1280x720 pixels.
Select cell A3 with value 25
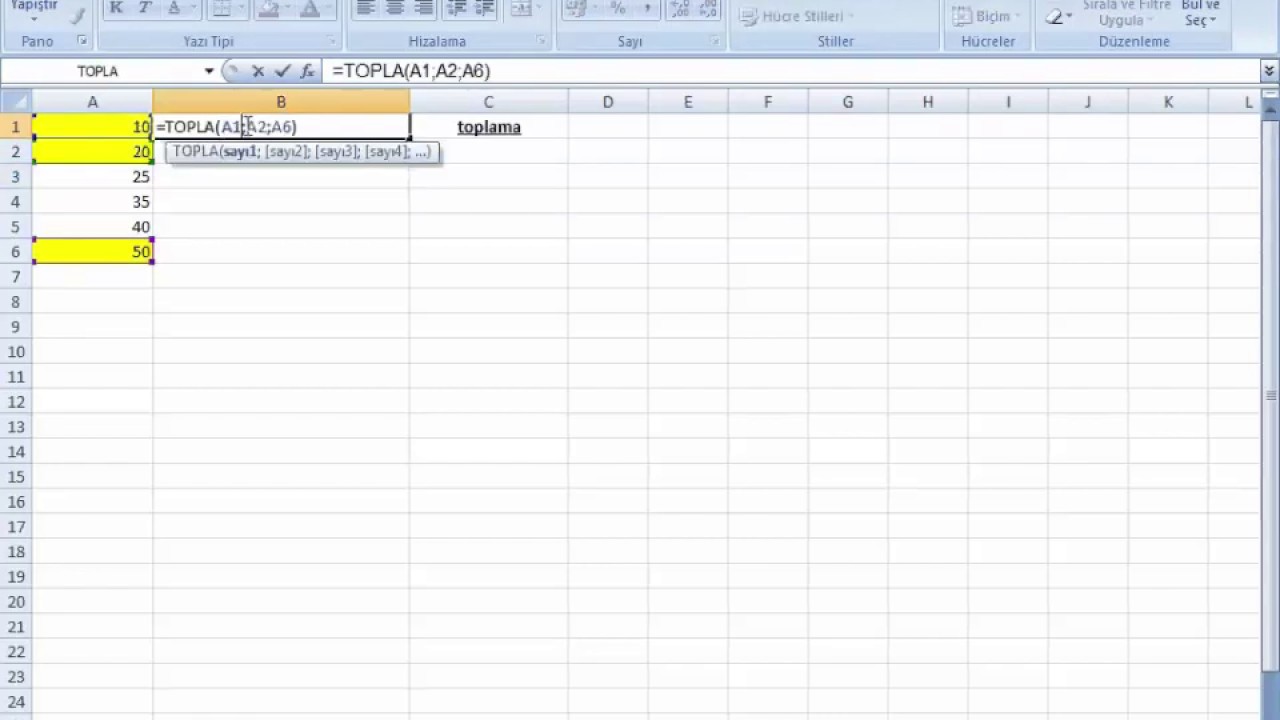(x=93, y=177)
